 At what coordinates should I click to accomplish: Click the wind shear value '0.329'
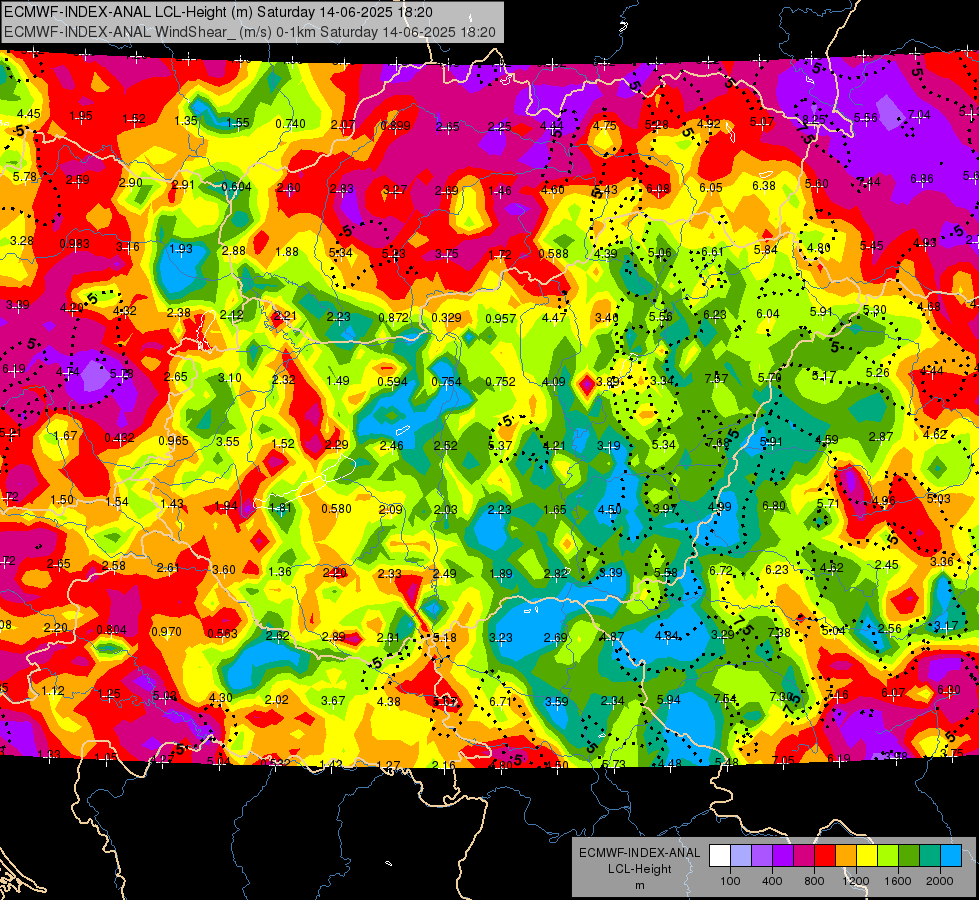[446, 318]
